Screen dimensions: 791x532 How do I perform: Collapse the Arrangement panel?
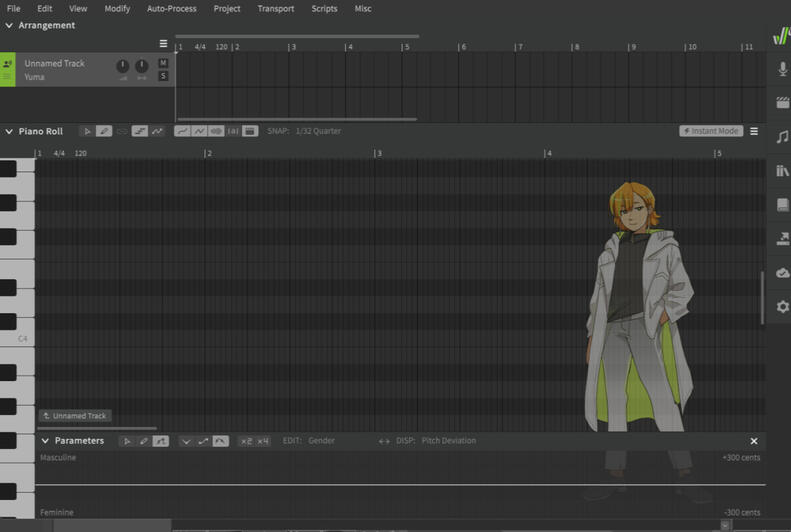[x=9, y=25]
